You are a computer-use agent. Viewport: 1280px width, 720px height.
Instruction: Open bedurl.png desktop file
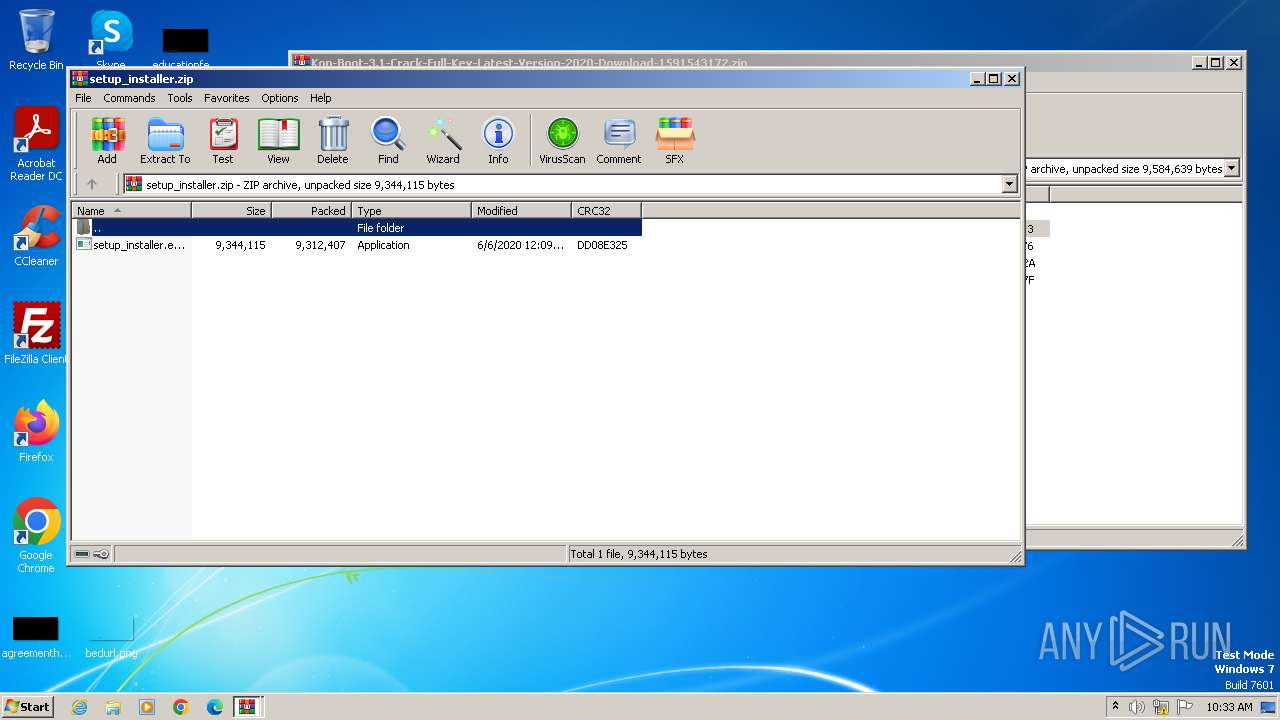[x=111, y=637]
